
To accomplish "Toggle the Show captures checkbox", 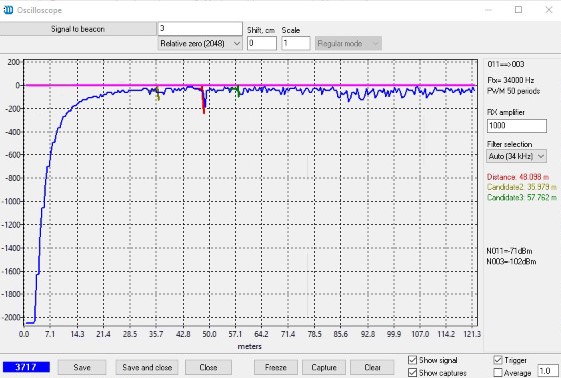I will (413, 373).
